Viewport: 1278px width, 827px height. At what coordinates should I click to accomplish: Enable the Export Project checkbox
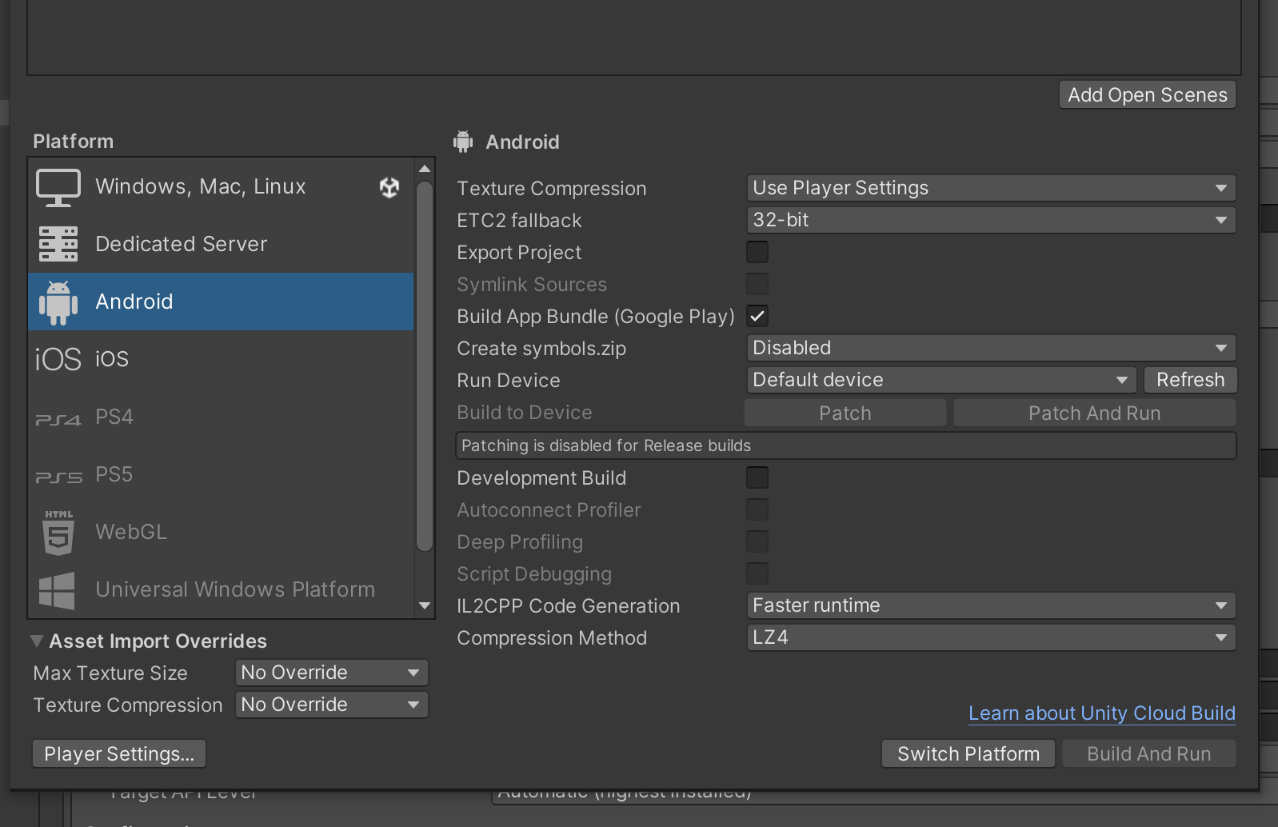pyautogui.click(x=758, y=252)
